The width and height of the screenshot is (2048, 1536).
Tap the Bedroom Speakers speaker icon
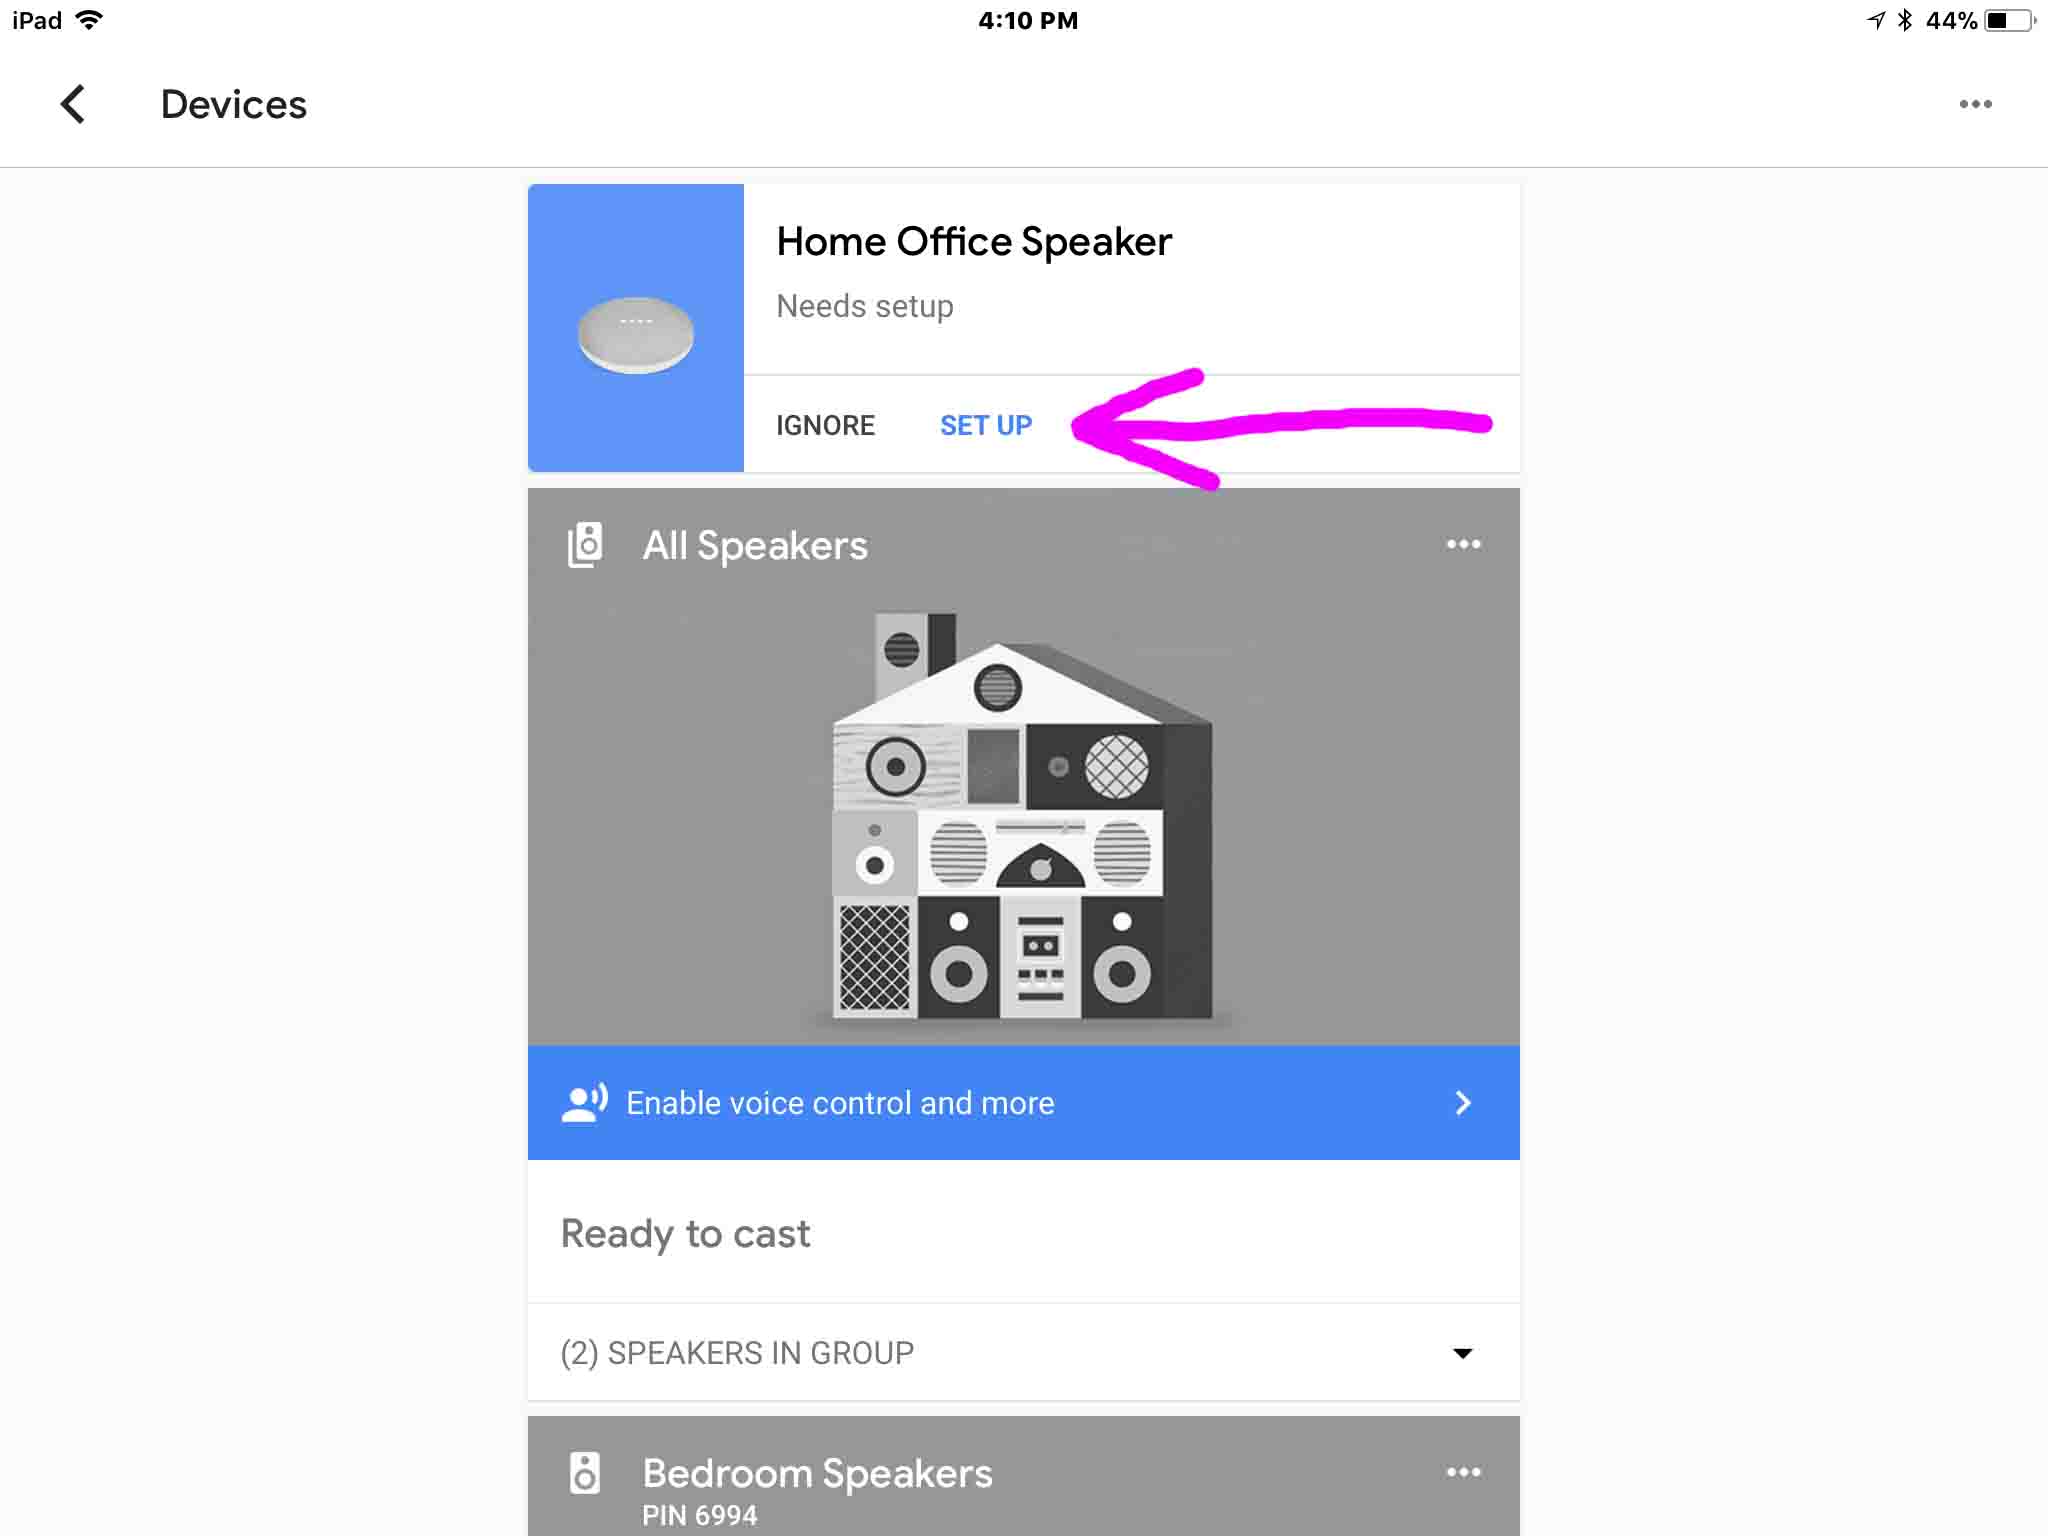pyautogui.click(x=585, y=1473)
